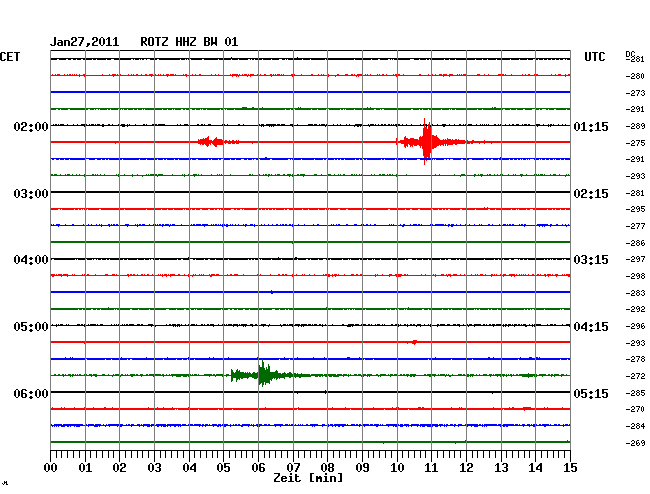The width and height of the screenshot is (650, 494).
Task: Click the "04" minute axis label
Action: tap(189, 468)
